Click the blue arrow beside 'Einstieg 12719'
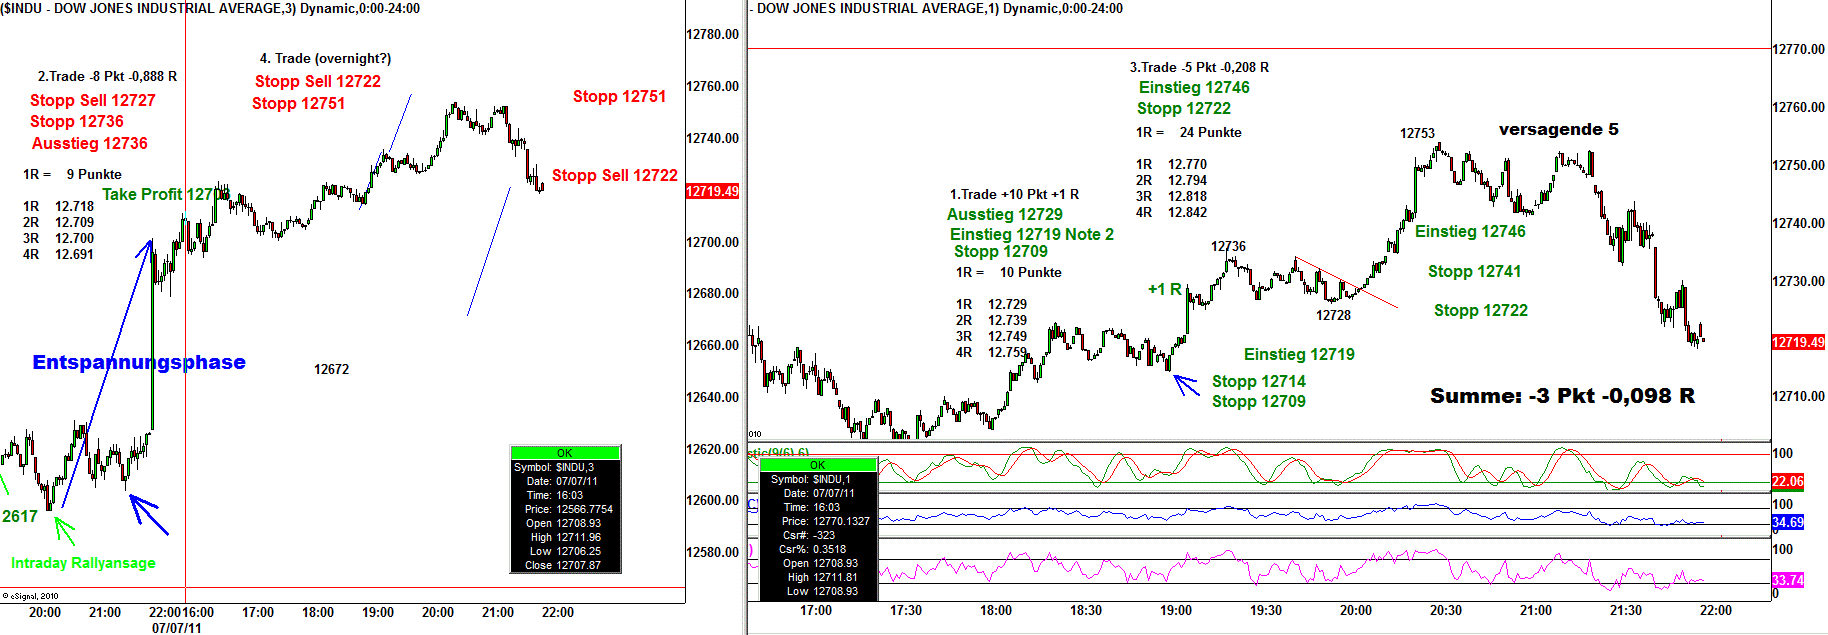The height and width of the screenshot is (635, 1828). coord(1185,384)
